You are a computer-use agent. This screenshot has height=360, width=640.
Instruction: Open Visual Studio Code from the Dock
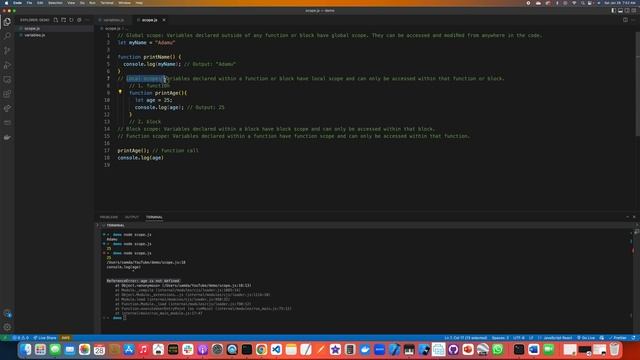276,349
